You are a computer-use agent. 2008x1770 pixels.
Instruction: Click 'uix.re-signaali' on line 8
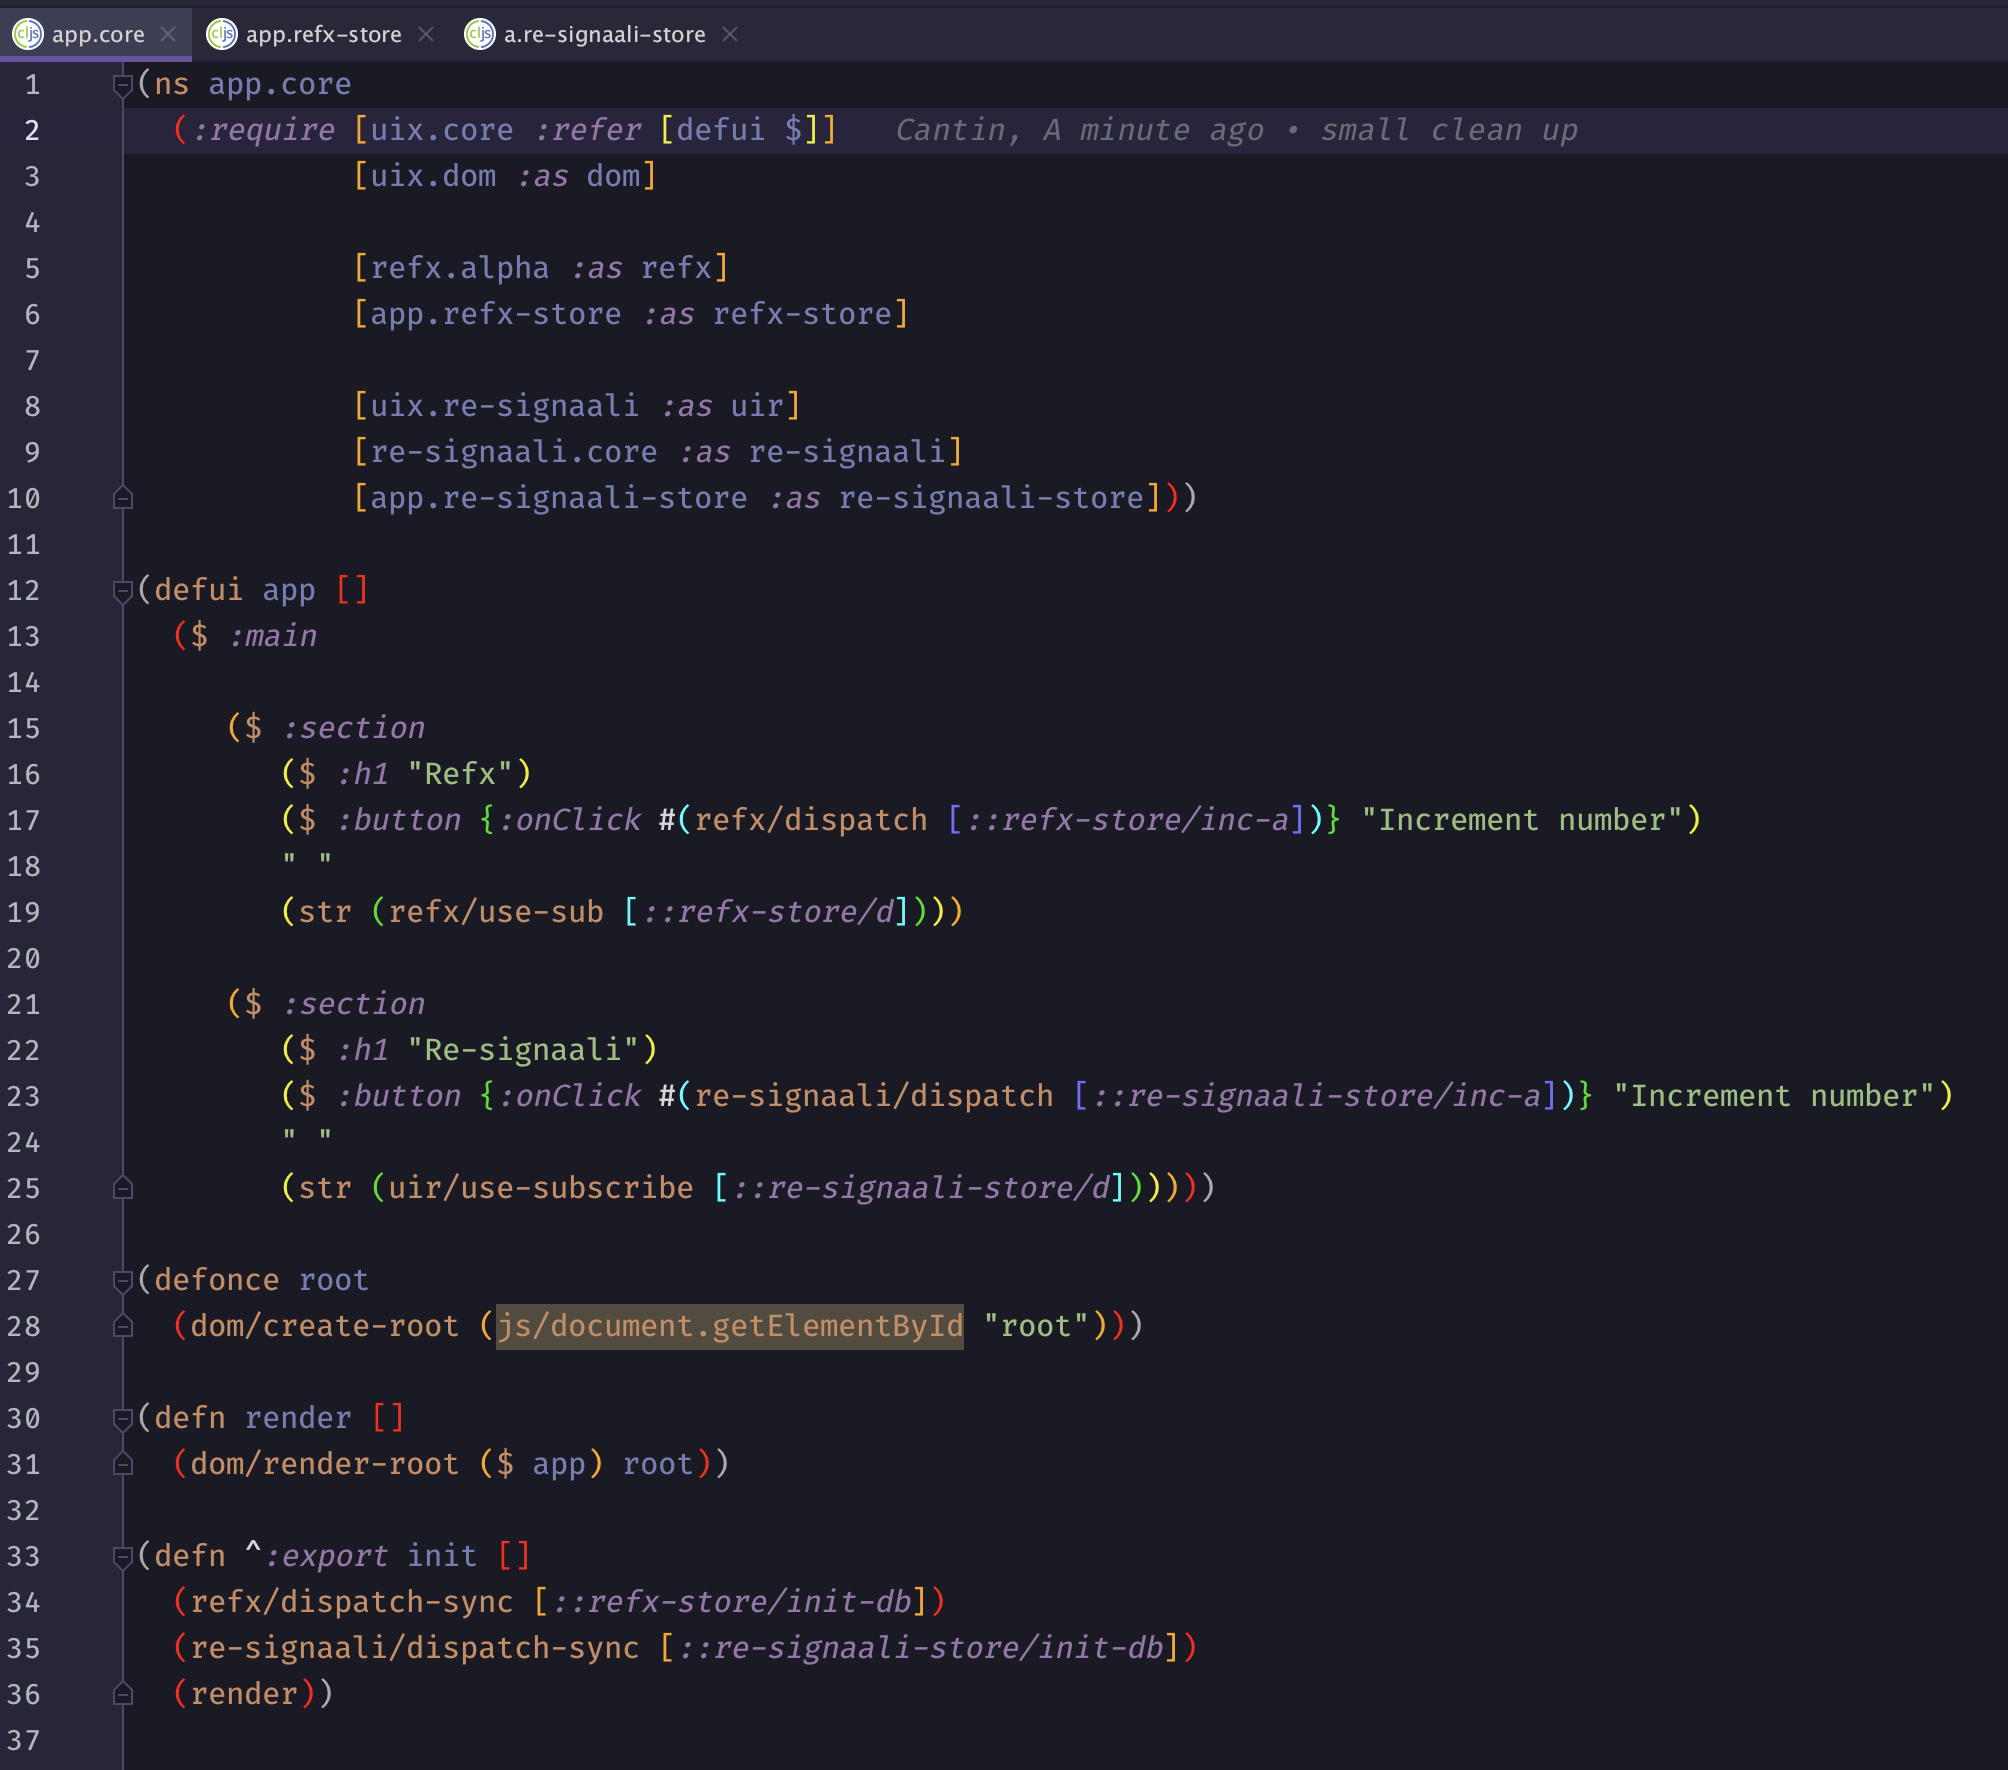click(x=504, y=406)
